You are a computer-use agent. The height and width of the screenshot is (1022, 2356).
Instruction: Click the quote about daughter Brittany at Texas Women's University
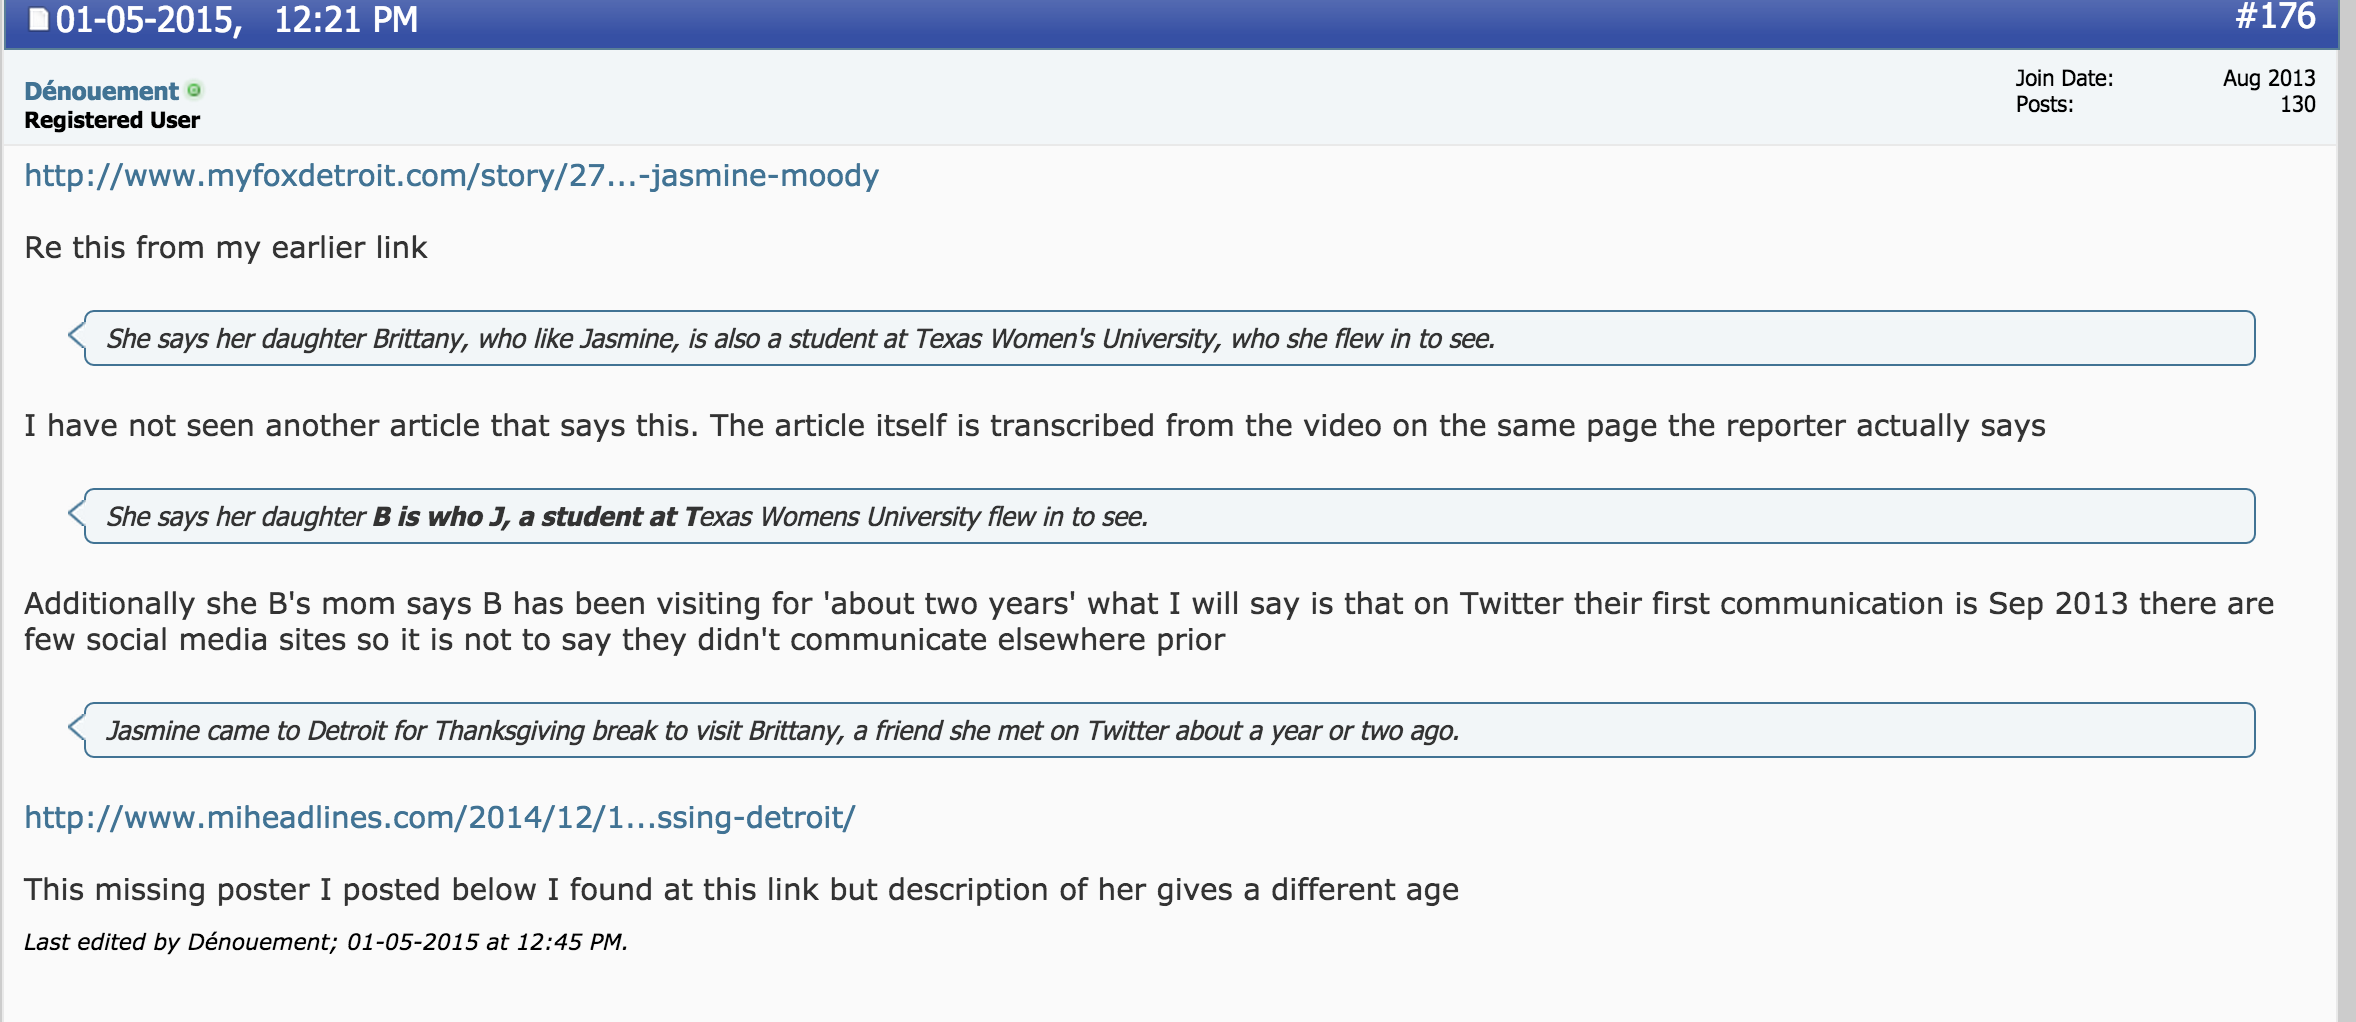click(x=800, y=339)
